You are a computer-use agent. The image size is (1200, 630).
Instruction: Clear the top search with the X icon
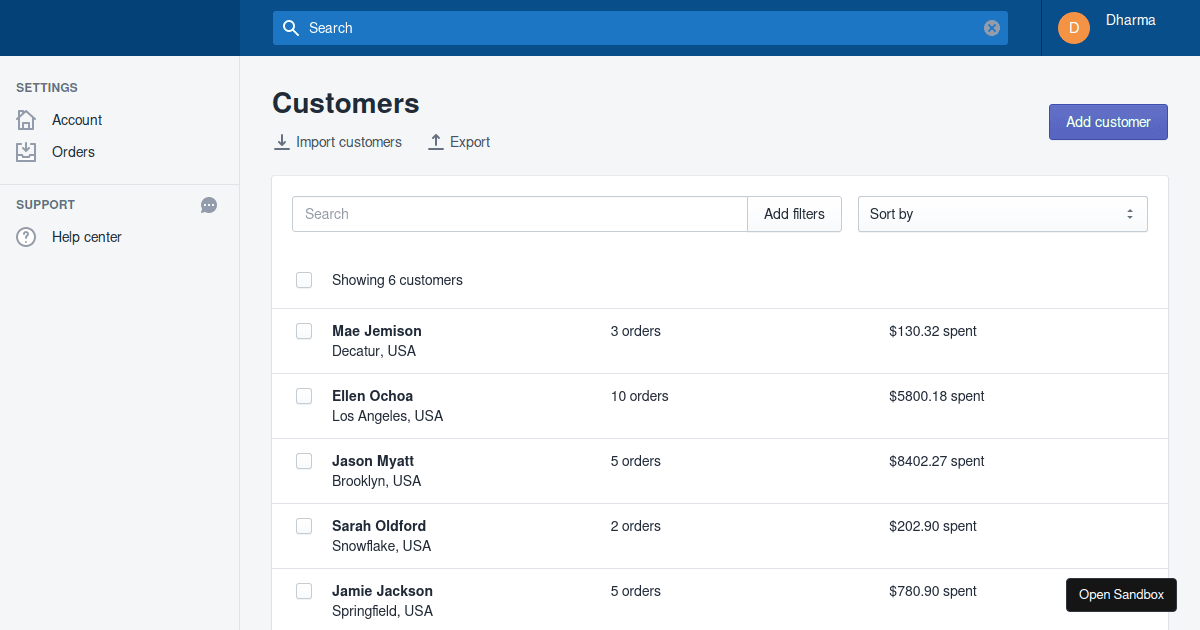[992, 28]
